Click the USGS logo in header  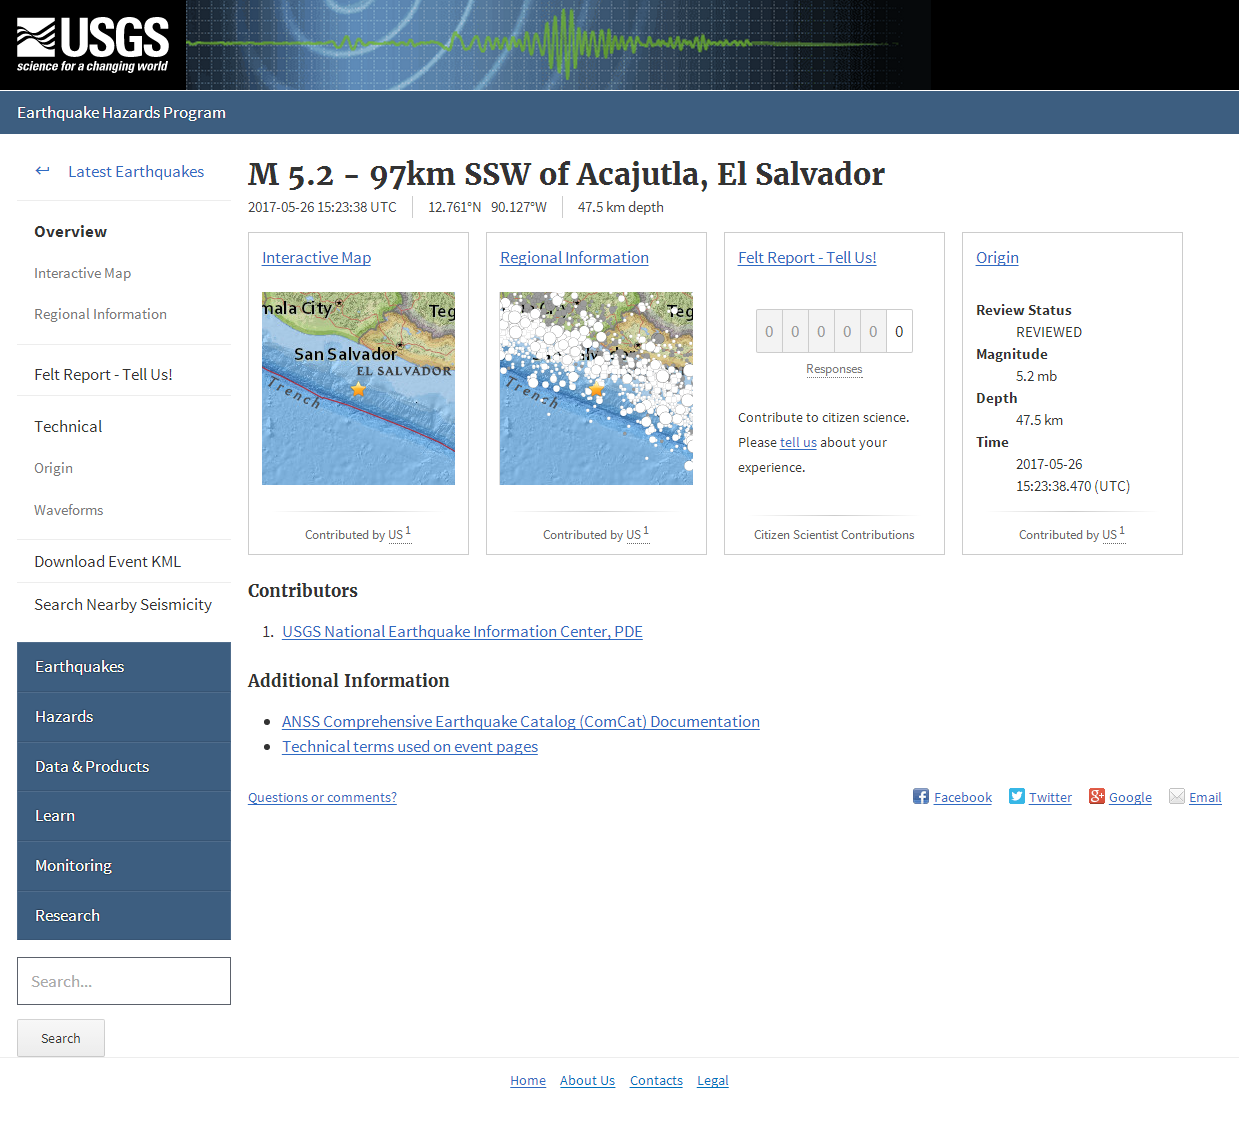coord(92,45)
